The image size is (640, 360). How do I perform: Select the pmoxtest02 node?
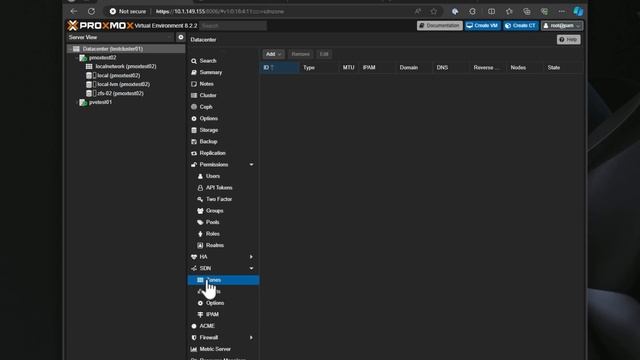click(102, 58)
